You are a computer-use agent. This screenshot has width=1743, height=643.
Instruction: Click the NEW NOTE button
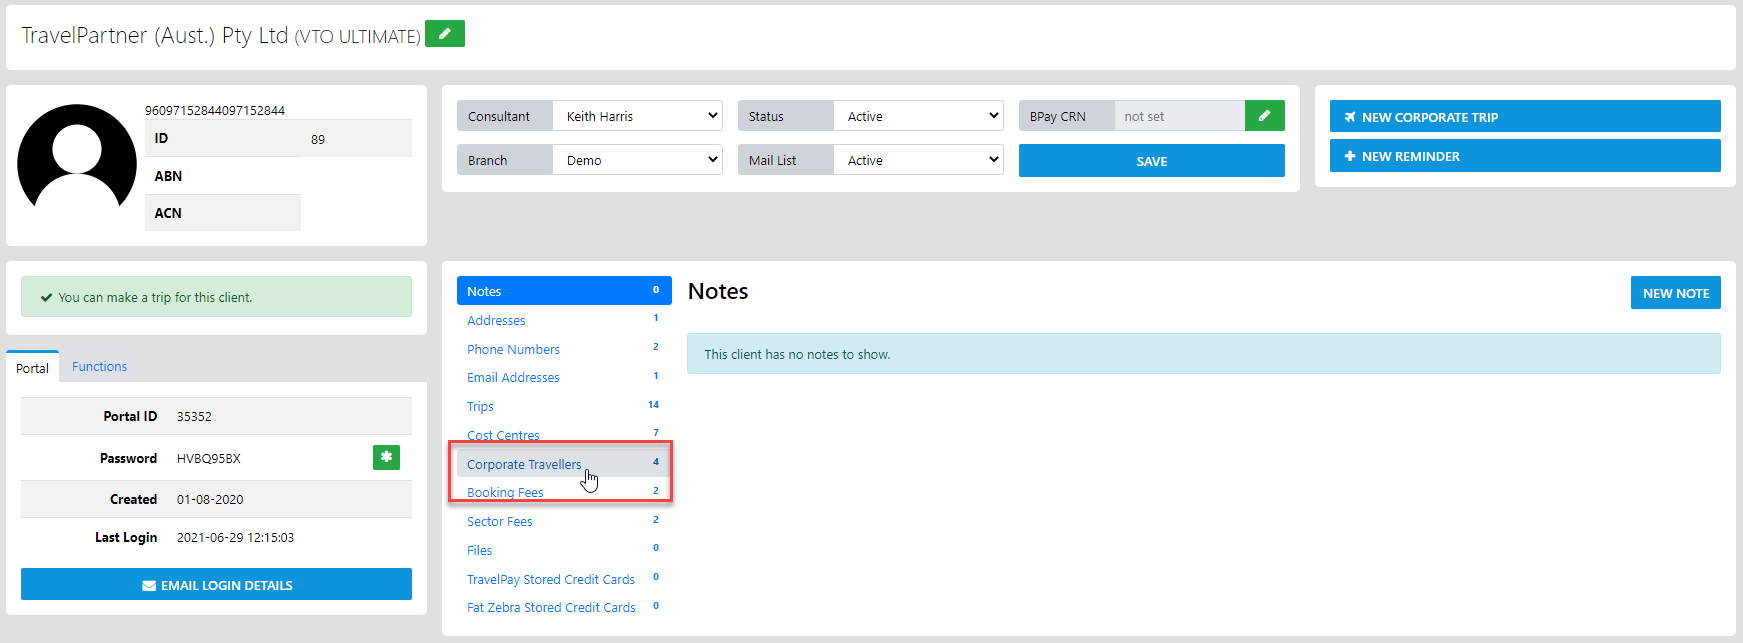click(x=1675, y=293)
